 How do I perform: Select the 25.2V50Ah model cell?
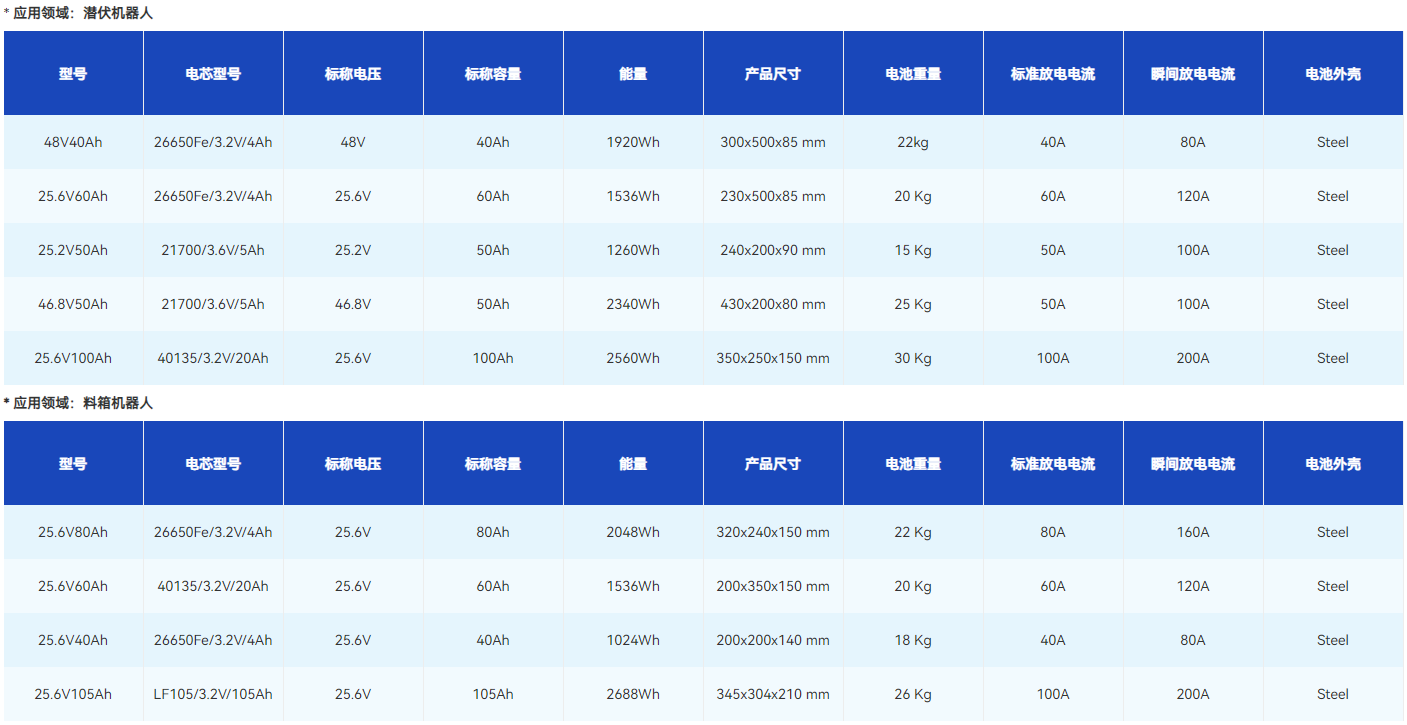(73, 250)
